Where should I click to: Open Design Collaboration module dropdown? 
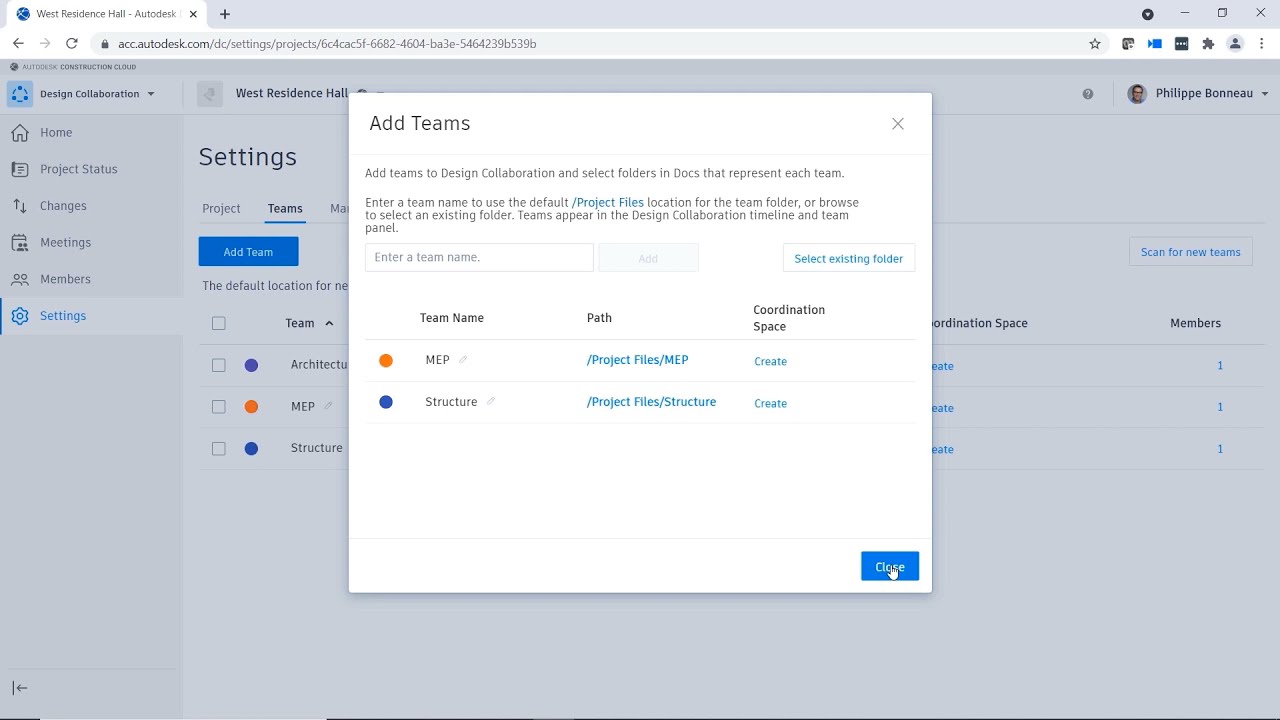click(97, 94)
